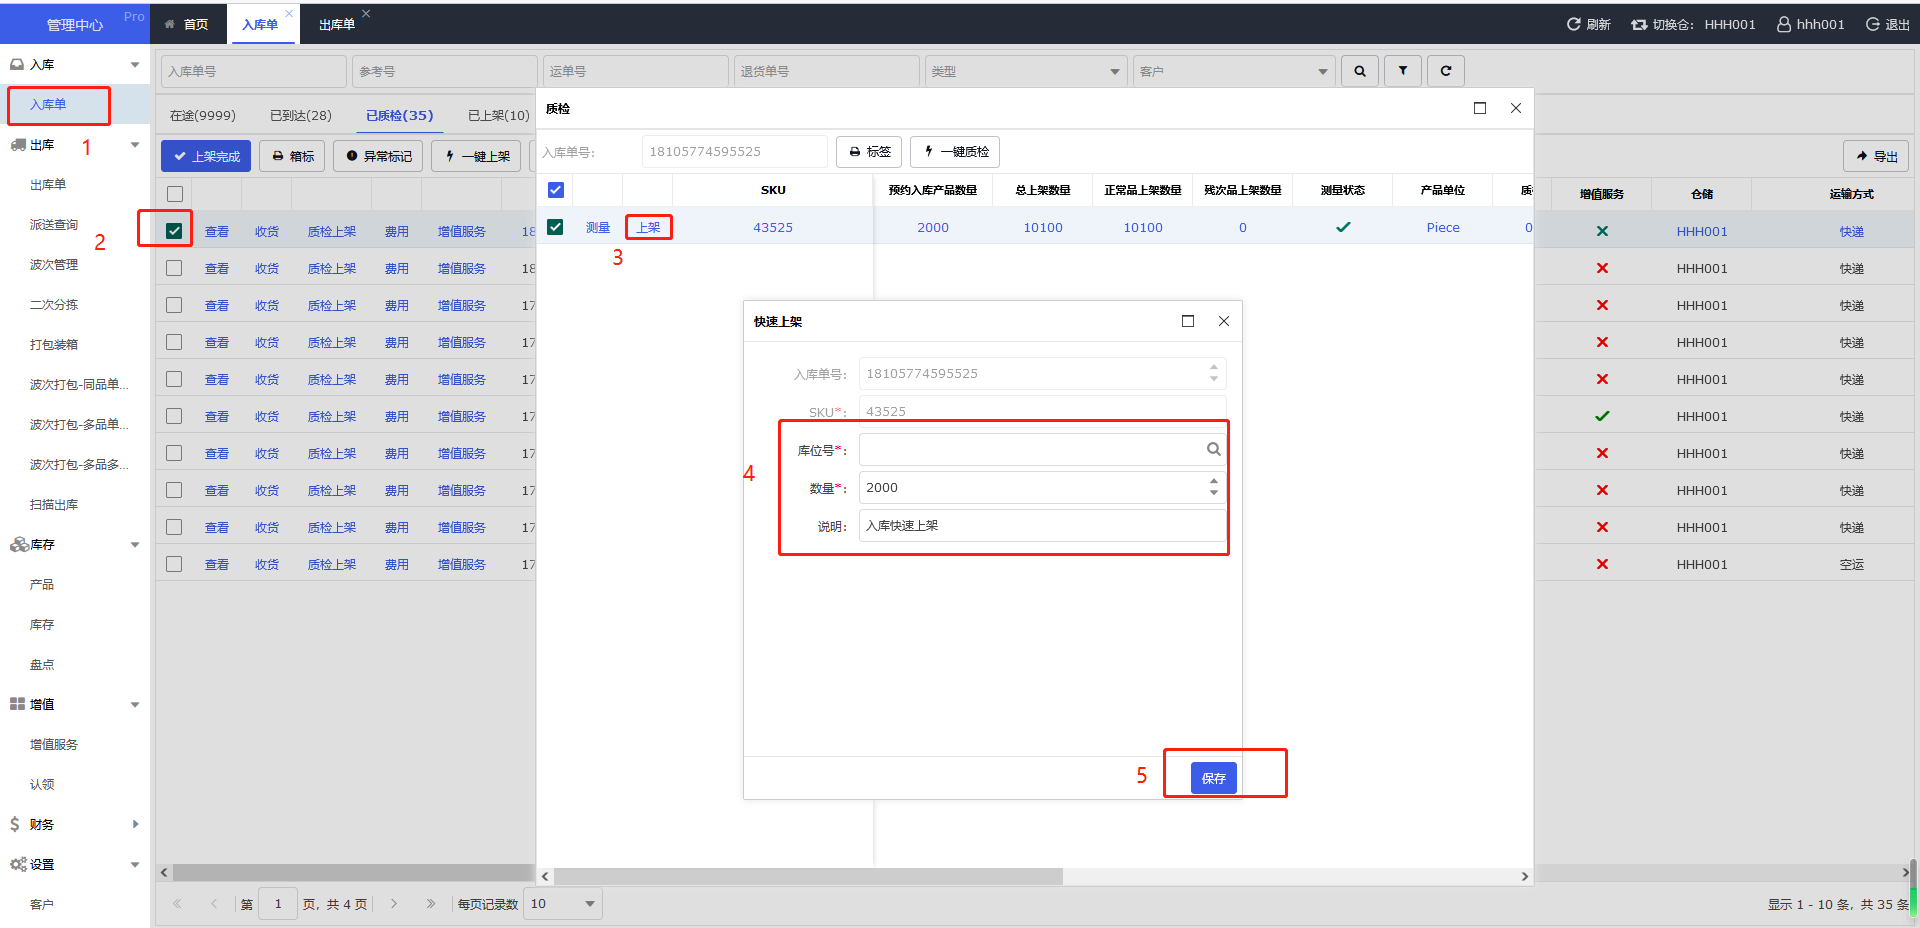Maximize the 快速上架 dialog
1920x928 pixels.
(x=1188, y=321)
